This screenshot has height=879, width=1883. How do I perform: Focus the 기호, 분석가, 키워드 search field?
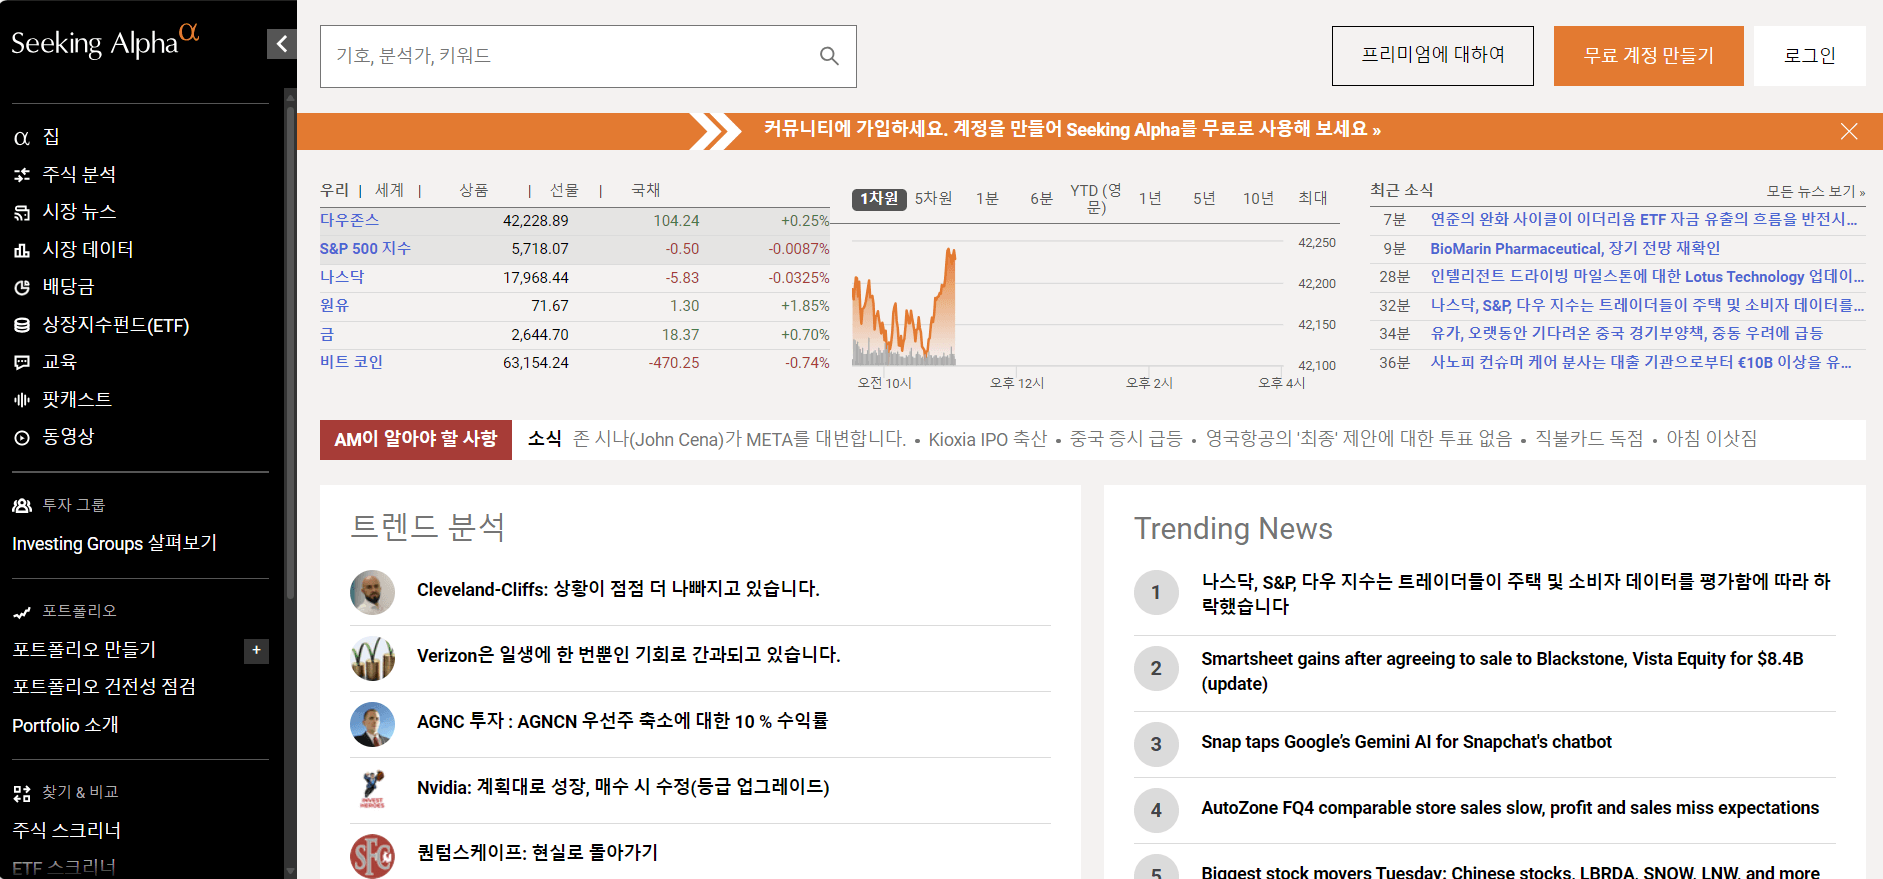pyautogui.click(x=588, y=56)
